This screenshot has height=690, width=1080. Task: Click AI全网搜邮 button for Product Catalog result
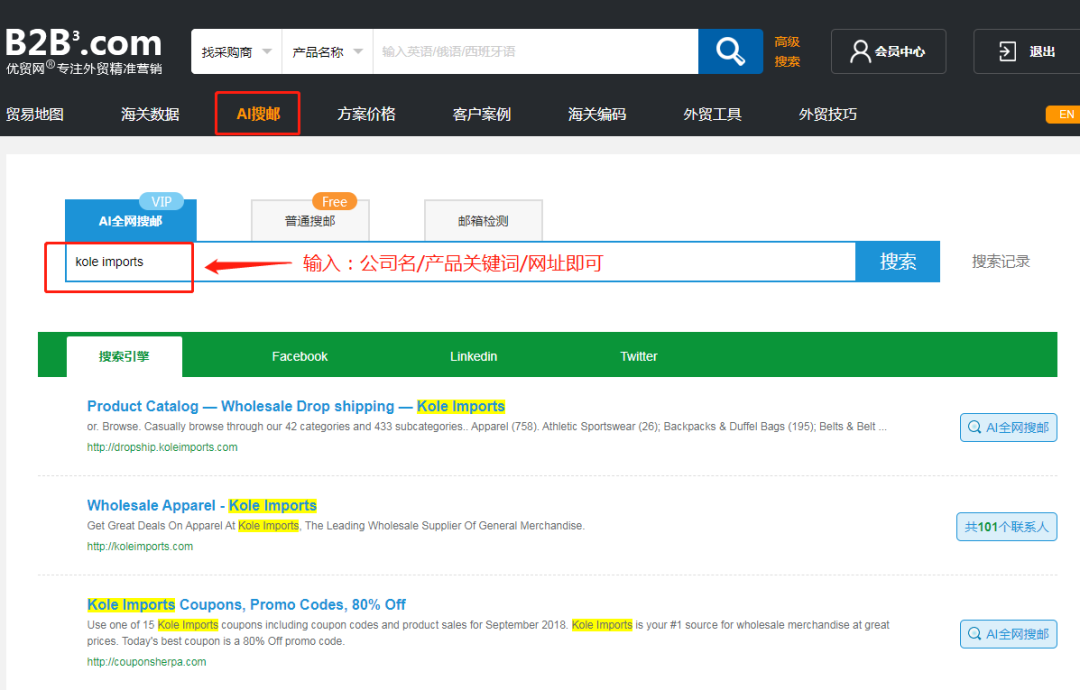point(1008,428)
